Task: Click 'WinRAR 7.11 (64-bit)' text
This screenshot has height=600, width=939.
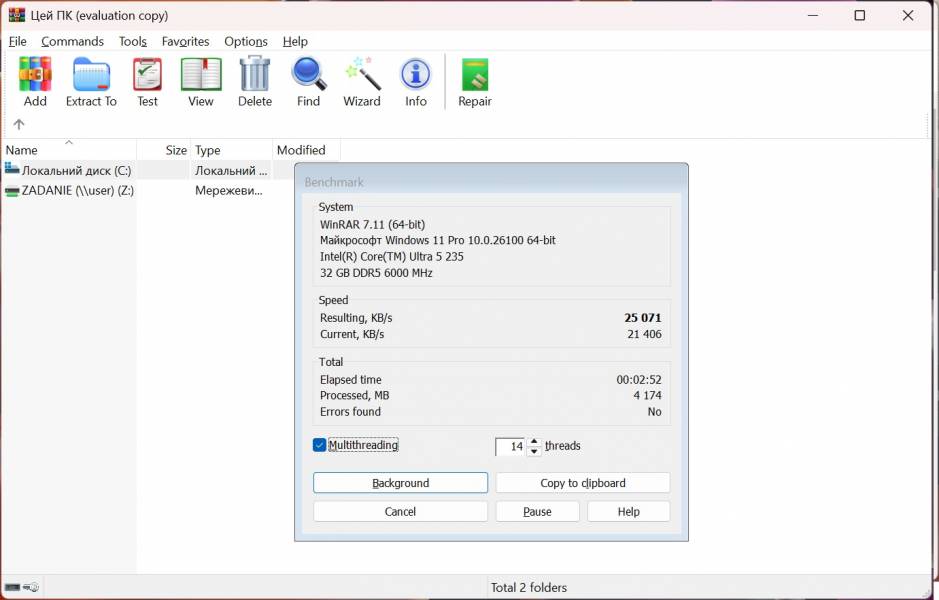Action: tap(372, 225)
